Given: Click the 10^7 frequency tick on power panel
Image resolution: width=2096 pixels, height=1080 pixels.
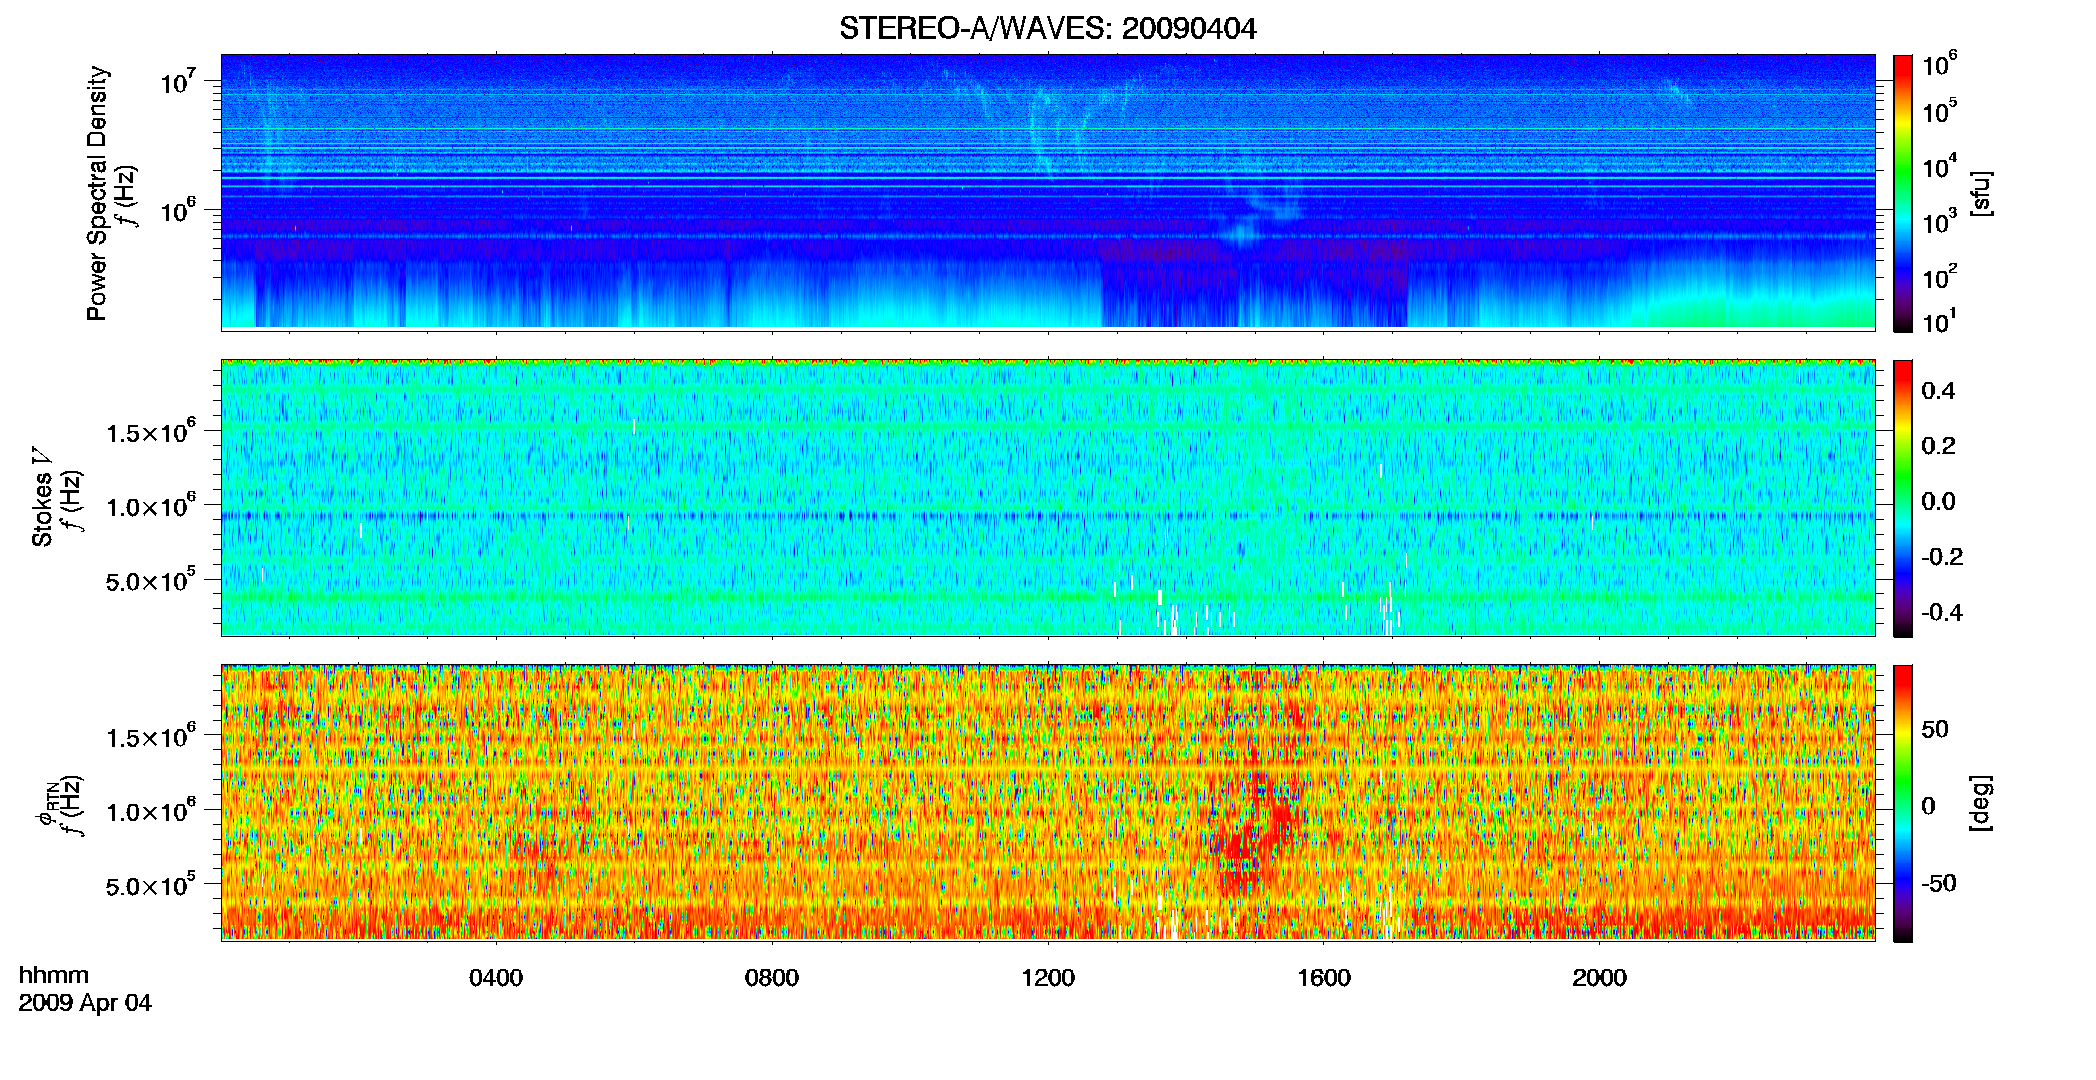Looking at the screenshot, I should coord(177,80).
